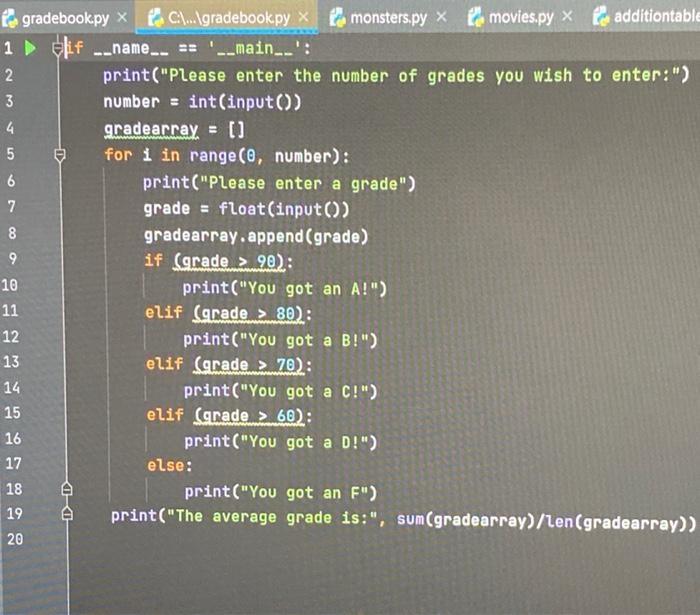Click the "You got a D!" print statement

281,442
